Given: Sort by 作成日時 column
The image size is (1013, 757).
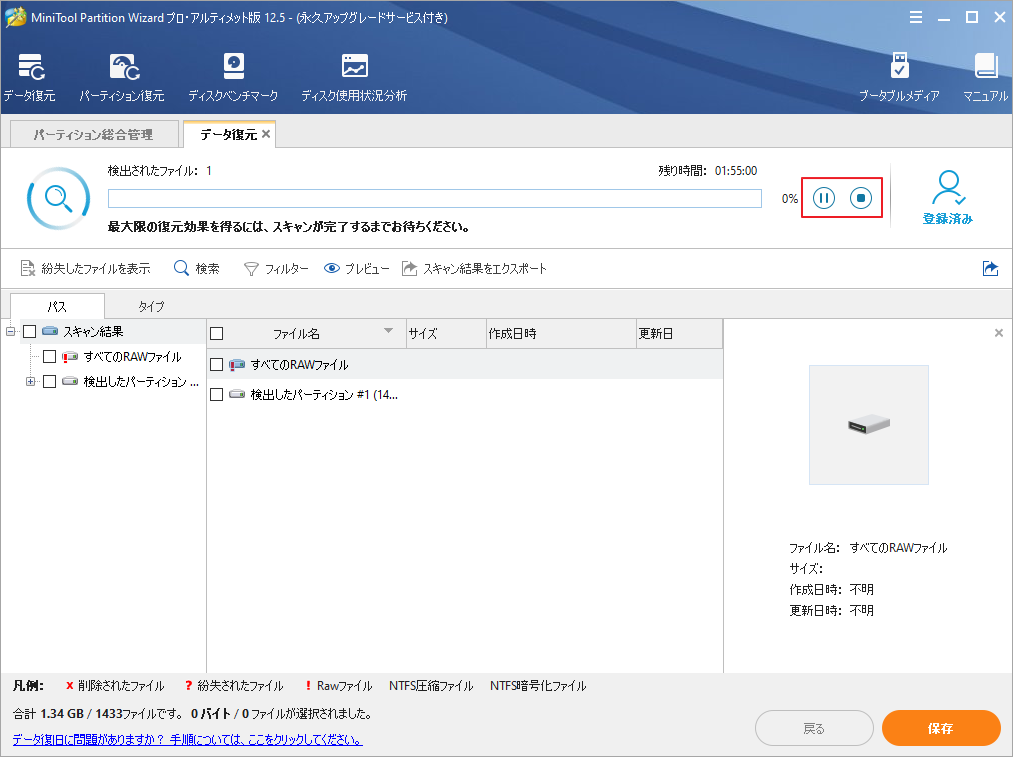Looking at the screenshot, I should click(561, 334).
